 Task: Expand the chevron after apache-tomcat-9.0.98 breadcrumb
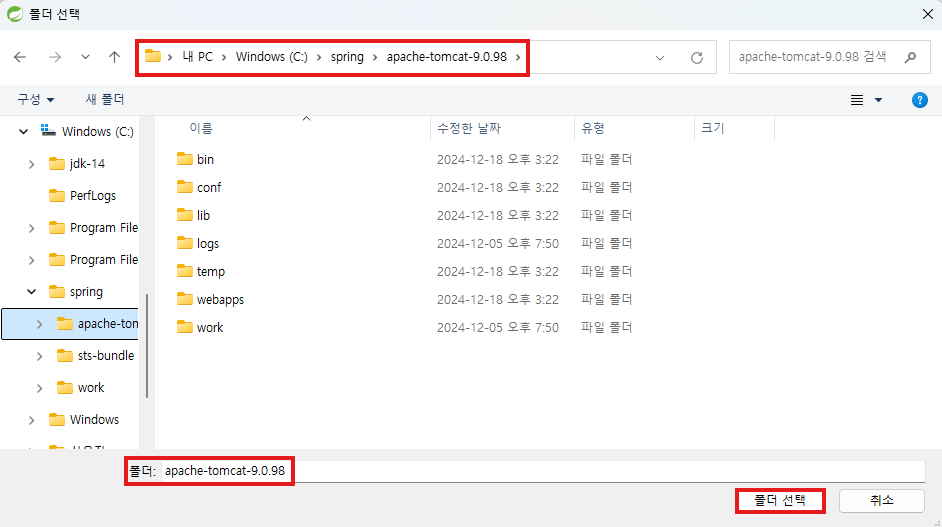pyautogui.click(x=518, y=57)
